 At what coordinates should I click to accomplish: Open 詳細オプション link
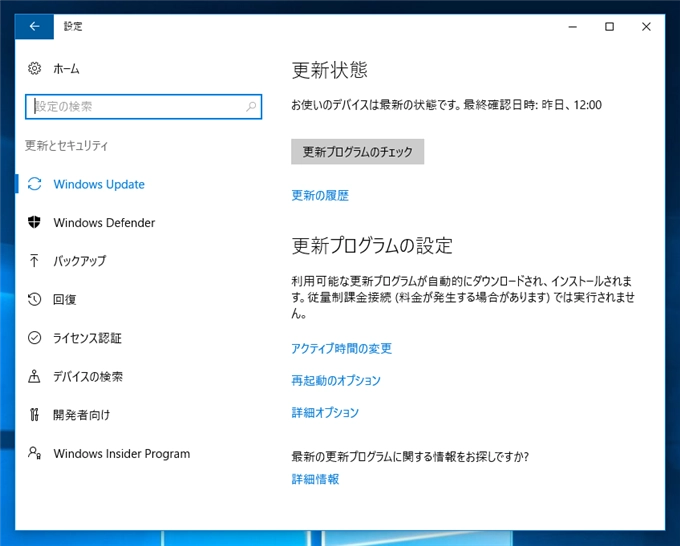click(325, 412)
